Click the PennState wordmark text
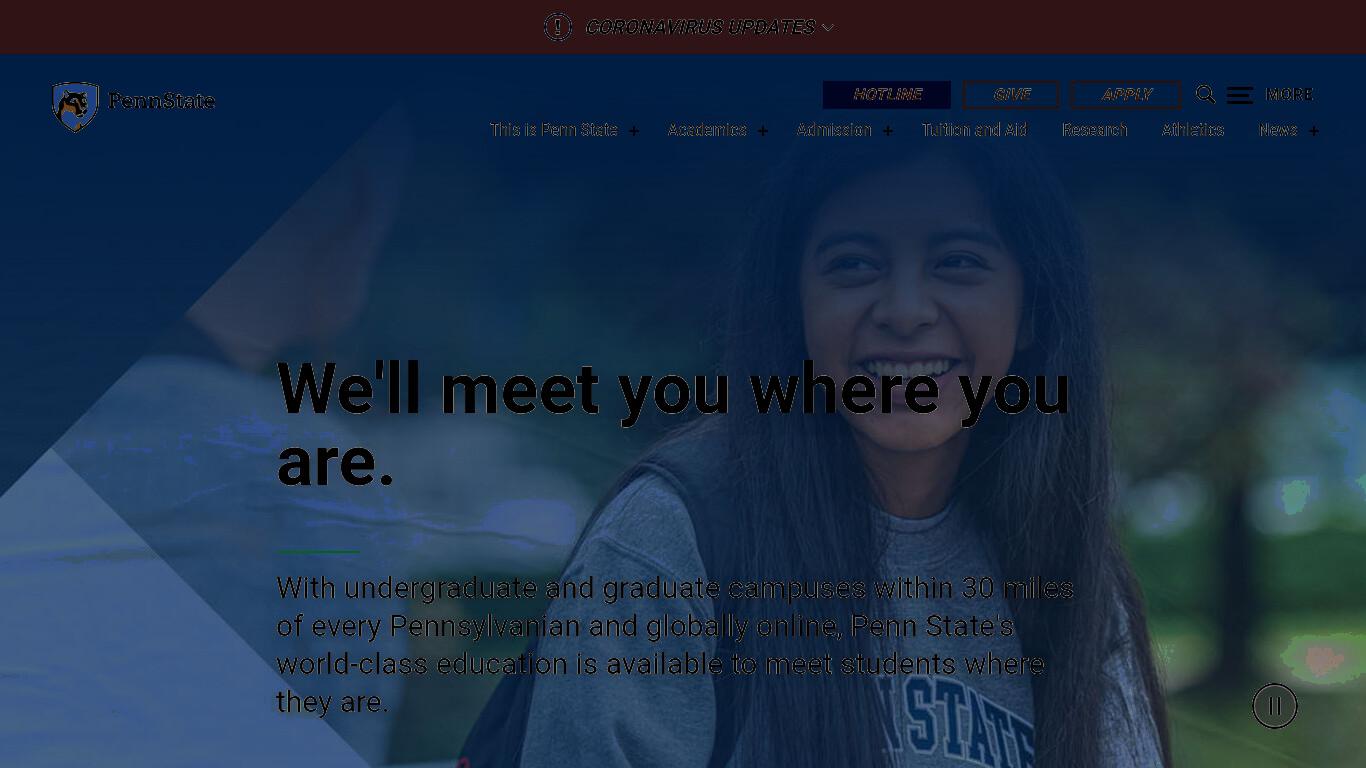The image size is (1366, 768). (162, 101)
